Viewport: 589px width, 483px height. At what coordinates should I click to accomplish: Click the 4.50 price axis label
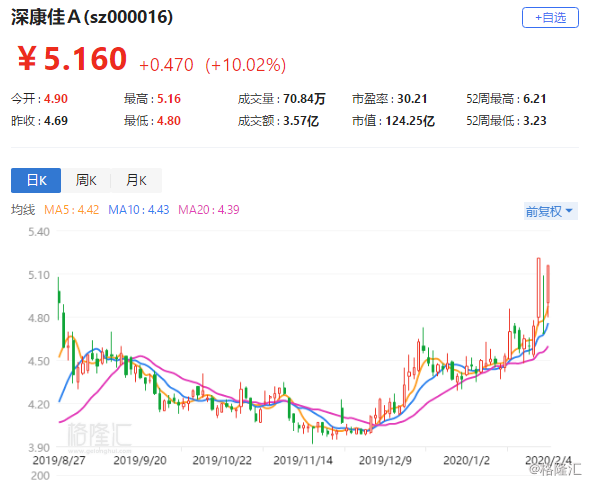point(39,361)
